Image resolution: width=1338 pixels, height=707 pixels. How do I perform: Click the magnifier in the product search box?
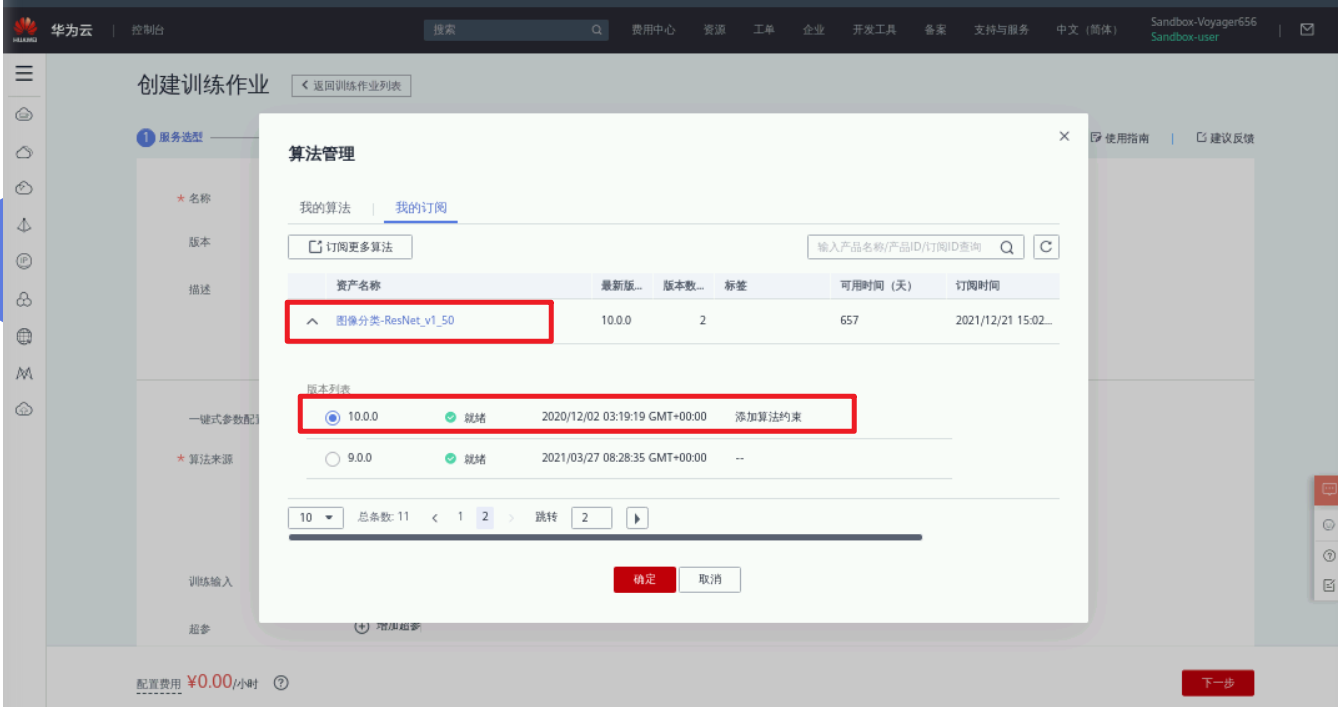point(1006,247)
